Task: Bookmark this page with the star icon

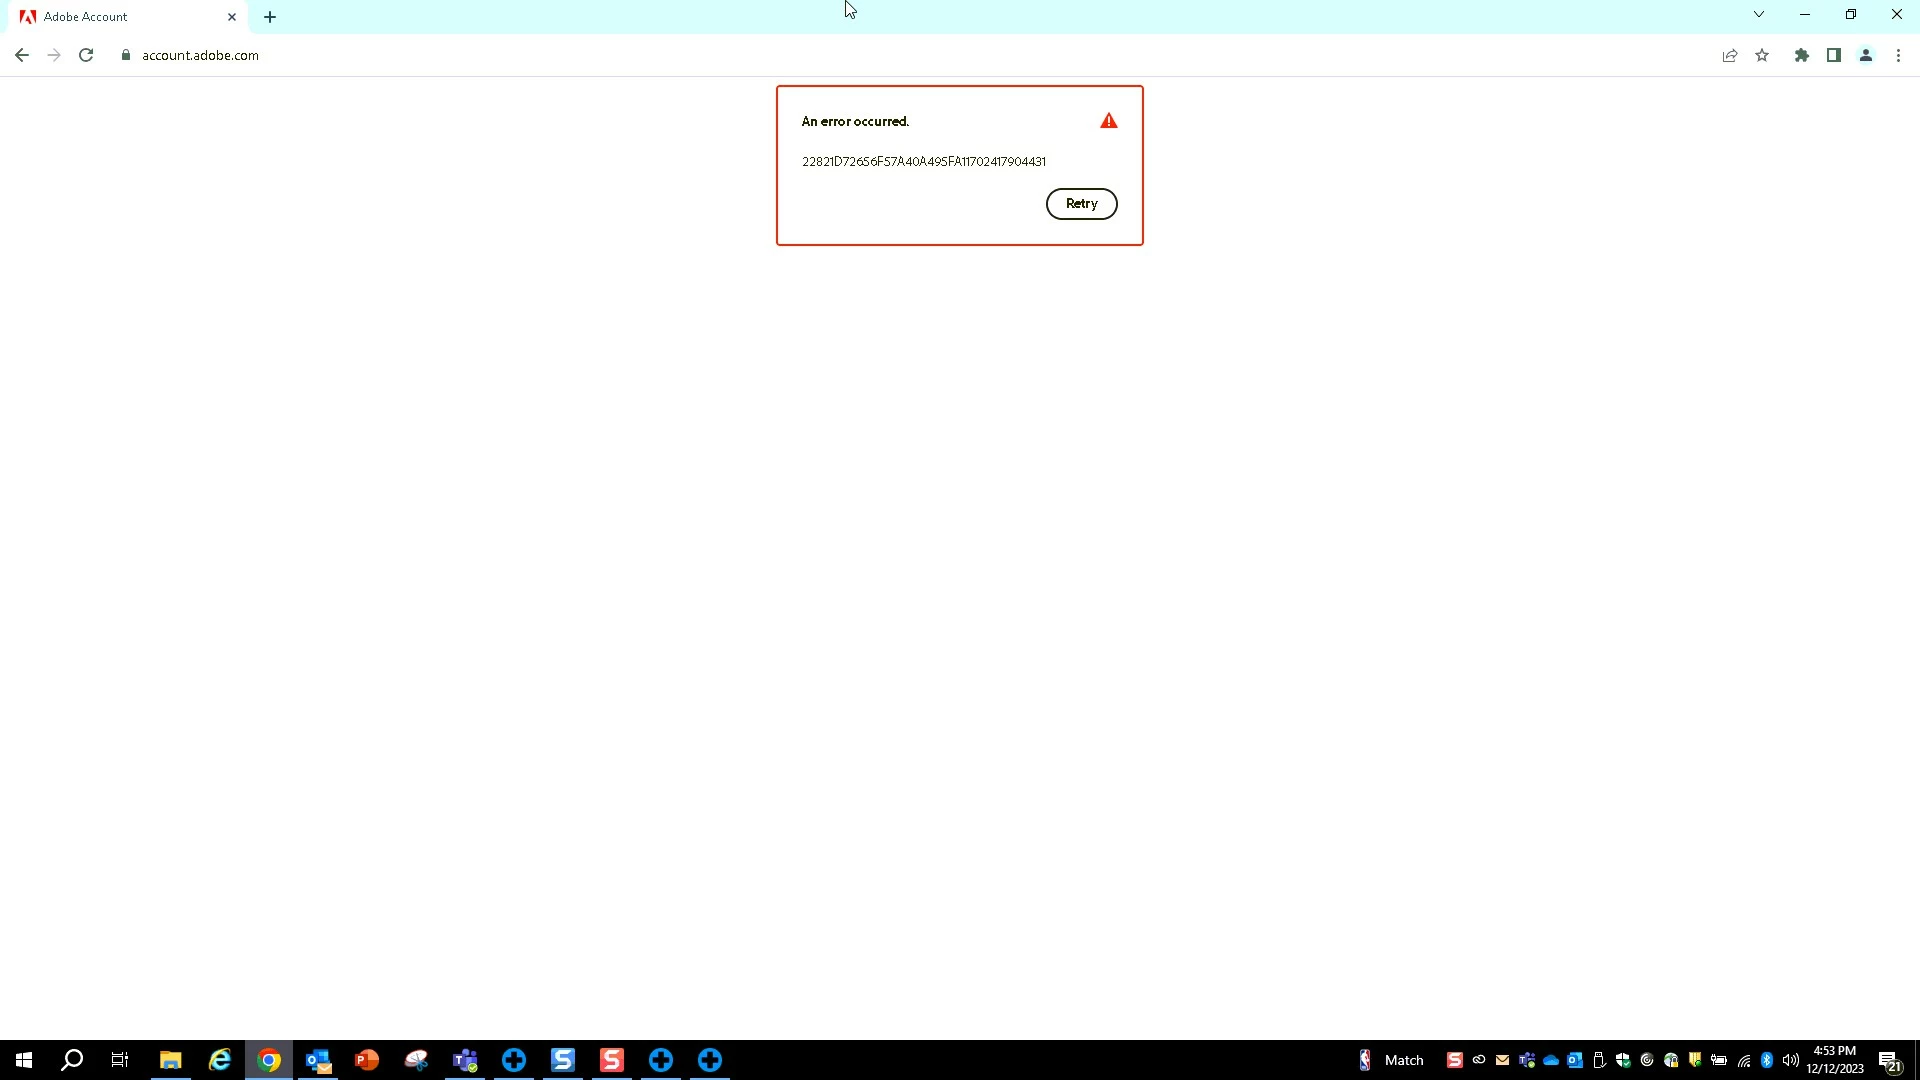Action: (1762, 56)
